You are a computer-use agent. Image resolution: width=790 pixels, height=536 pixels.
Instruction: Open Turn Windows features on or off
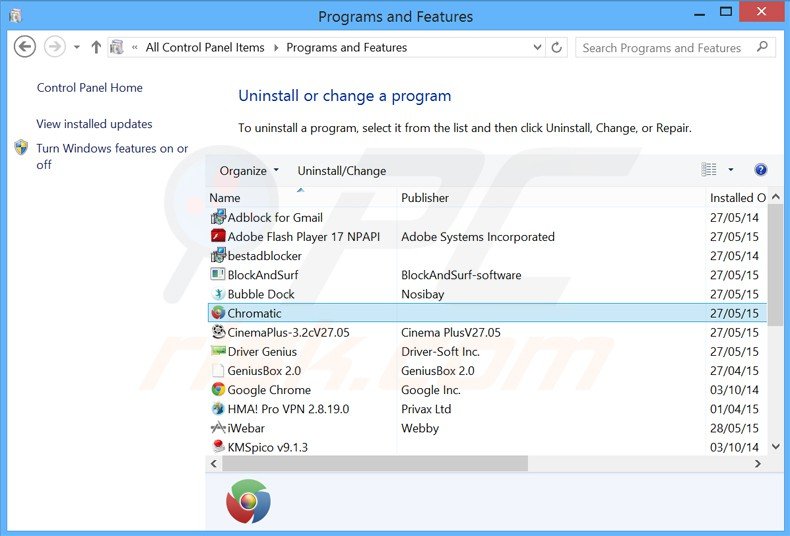112,156
